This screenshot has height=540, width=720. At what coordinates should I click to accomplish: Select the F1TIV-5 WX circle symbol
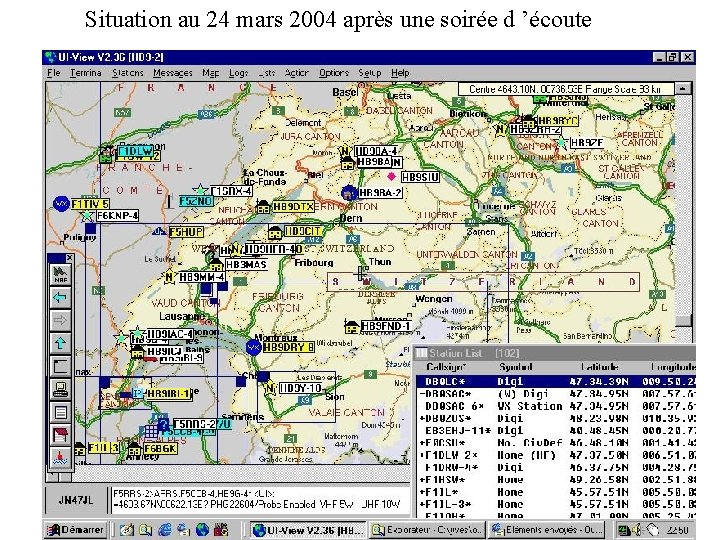coord(61,203)
